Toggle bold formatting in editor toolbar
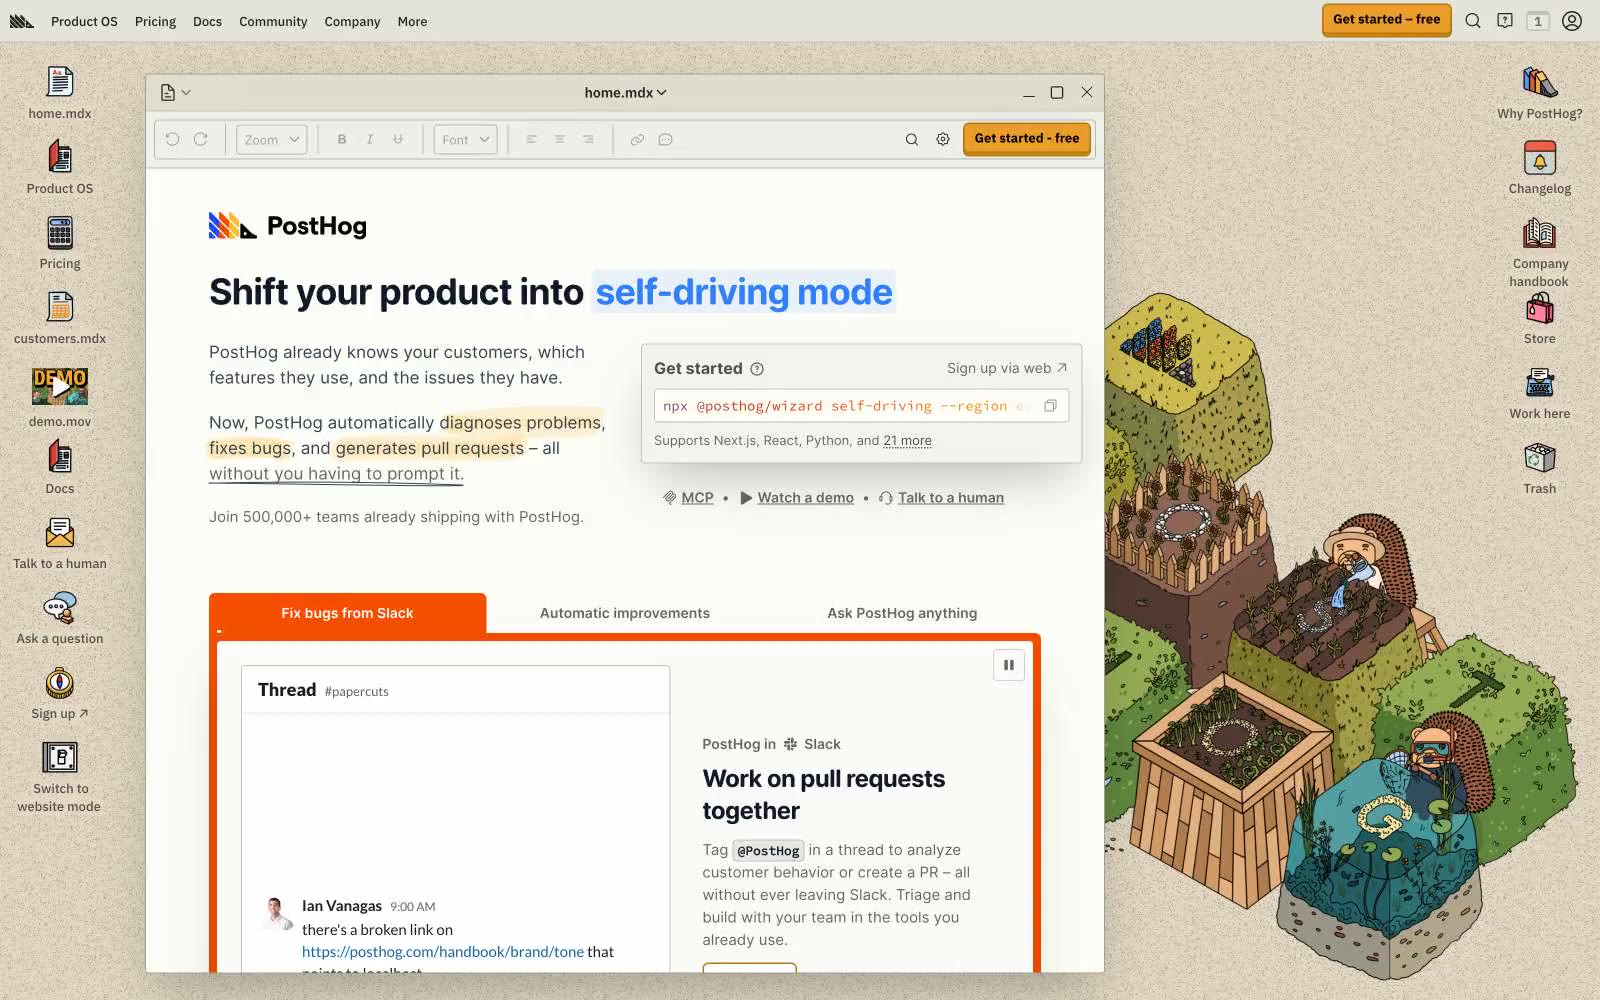 point(342,139)
